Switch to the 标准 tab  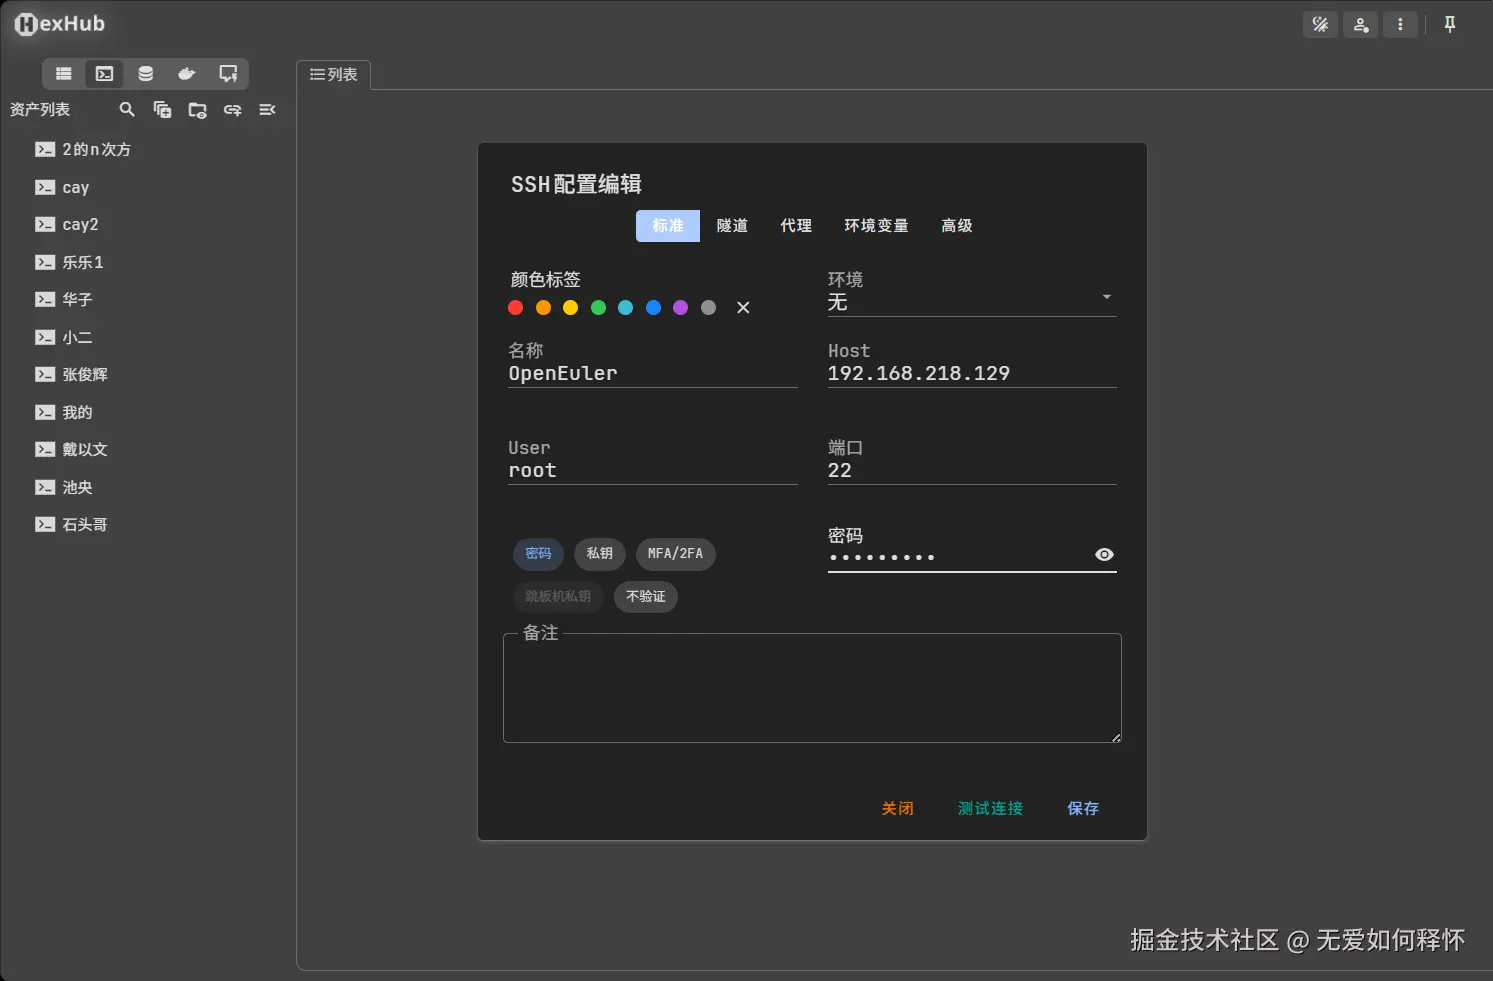[668, 226]
